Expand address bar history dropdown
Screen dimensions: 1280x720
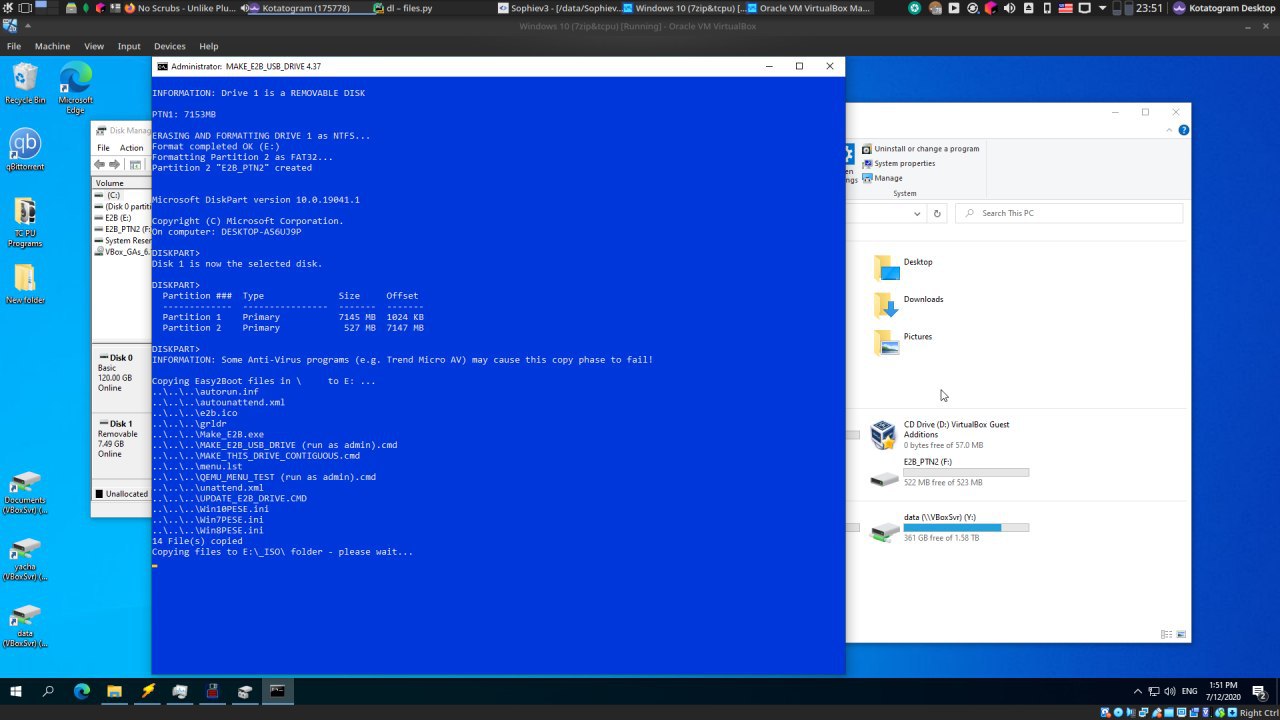(917, 213)
